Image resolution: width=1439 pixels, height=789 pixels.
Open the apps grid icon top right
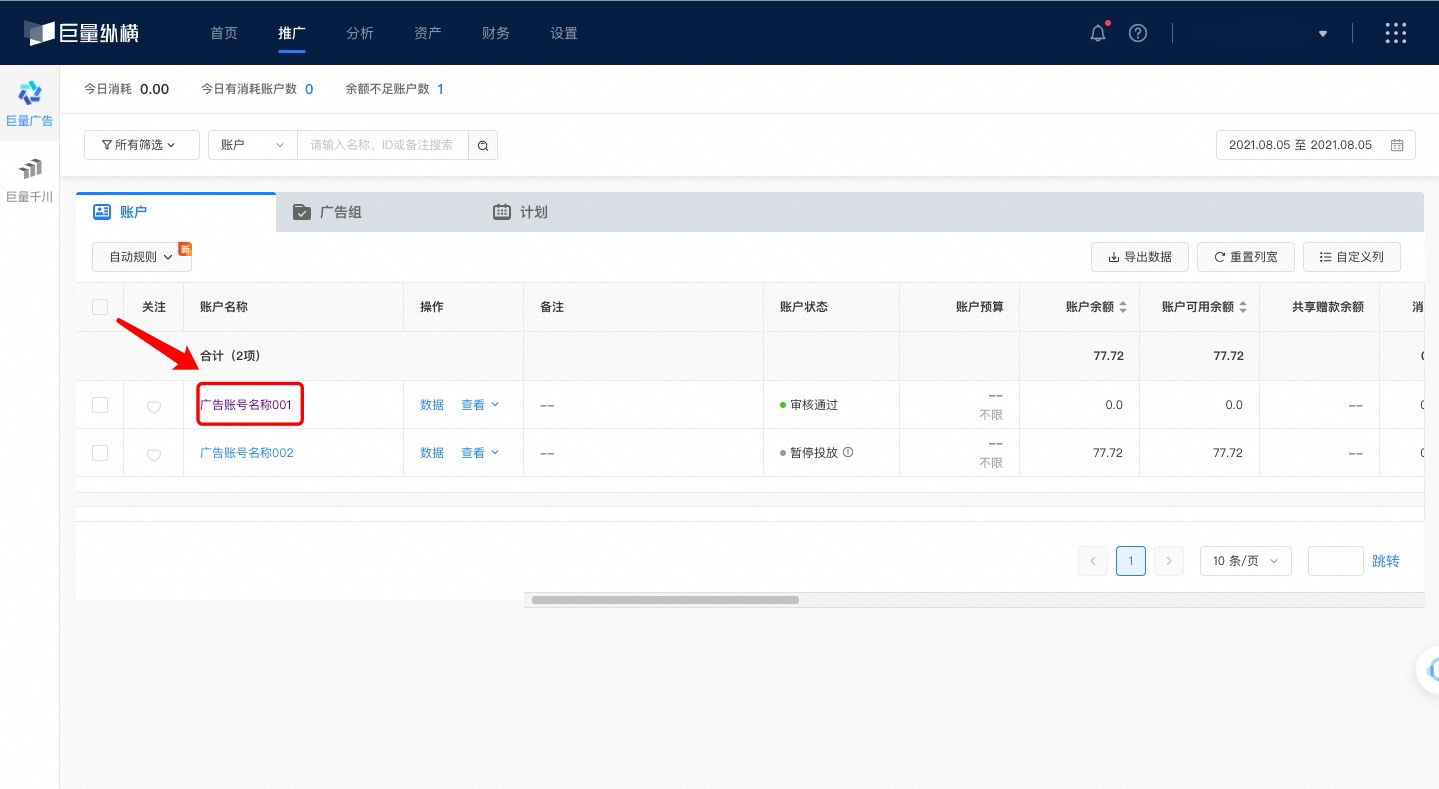(1395, 32)
